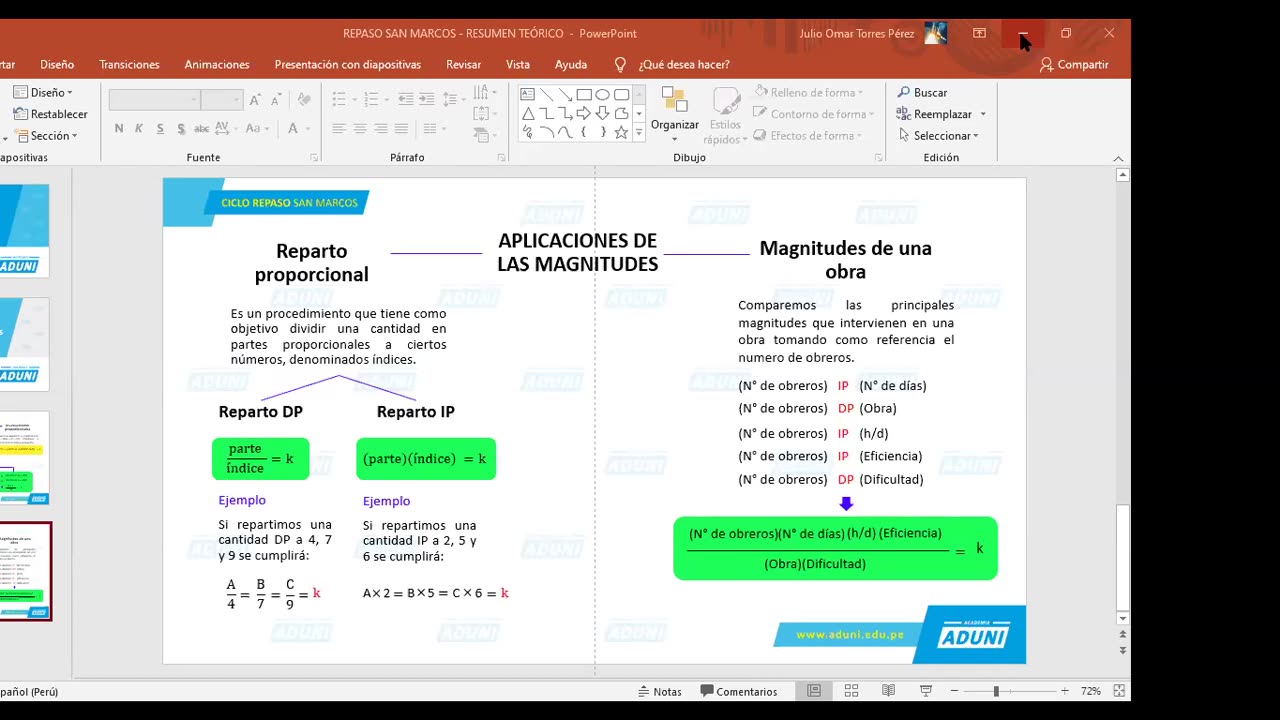The width and height of the screenshot is (1280, 720).
Task: Choose the triangle shape
Action: pos(528,113)
